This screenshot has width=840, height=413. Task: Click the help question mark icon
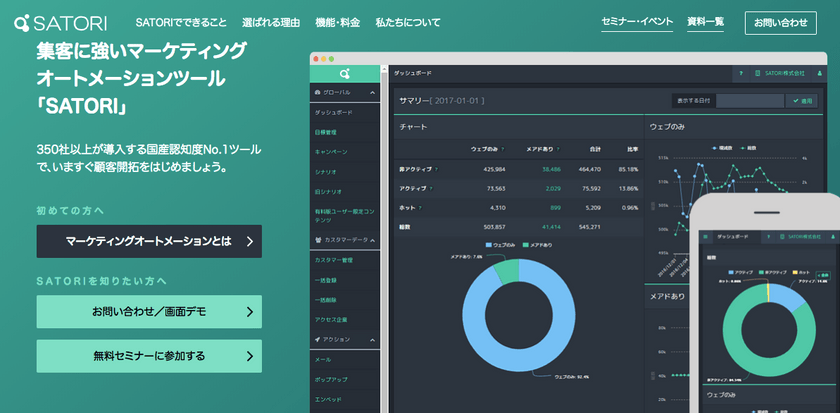[740, 73]
